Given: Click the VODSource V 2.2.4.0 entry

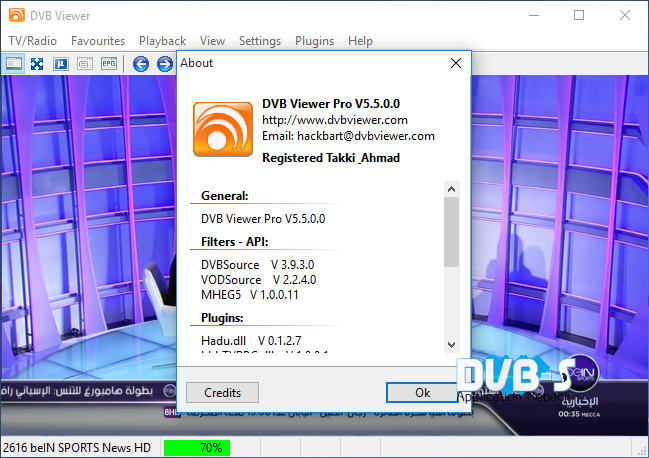Looking at the screenshot, I should pyautogui.click(x=258, y=280).
